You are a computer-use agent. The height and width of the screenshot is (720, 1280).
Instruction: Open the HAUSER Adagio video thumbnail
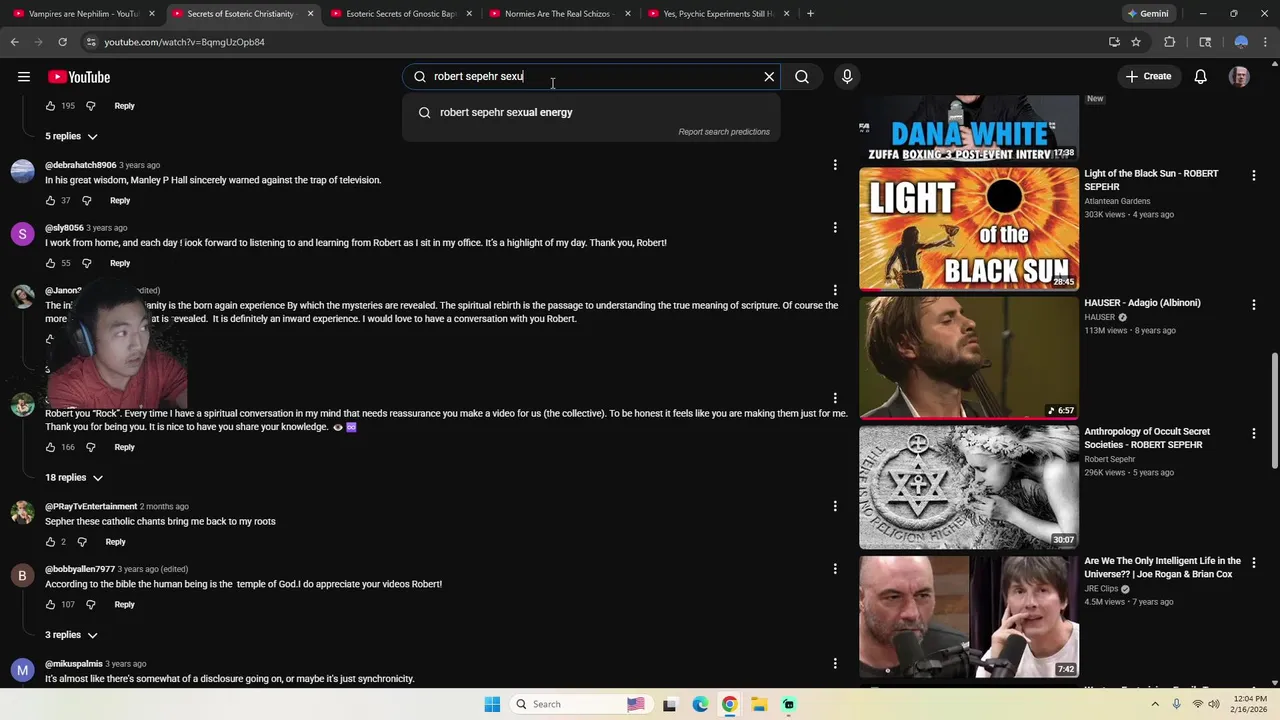click(x=969, y=357)
